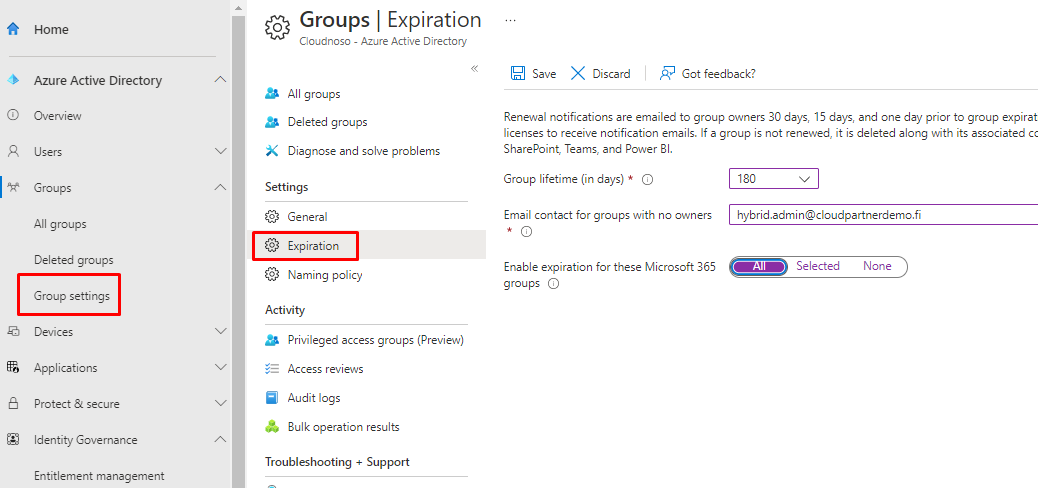Open the Group lifetime 180 dropdown

click(774, 179)
